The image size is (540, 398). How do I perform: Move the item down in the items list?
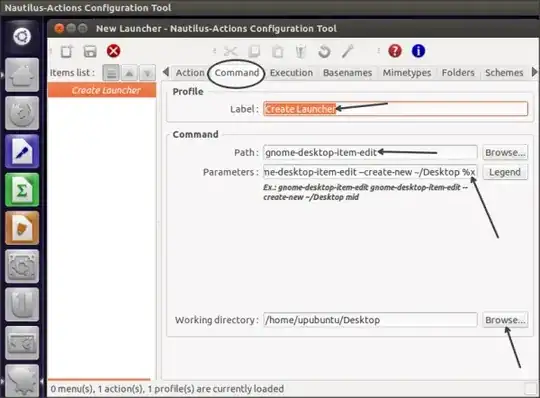(x=147, y=73)
